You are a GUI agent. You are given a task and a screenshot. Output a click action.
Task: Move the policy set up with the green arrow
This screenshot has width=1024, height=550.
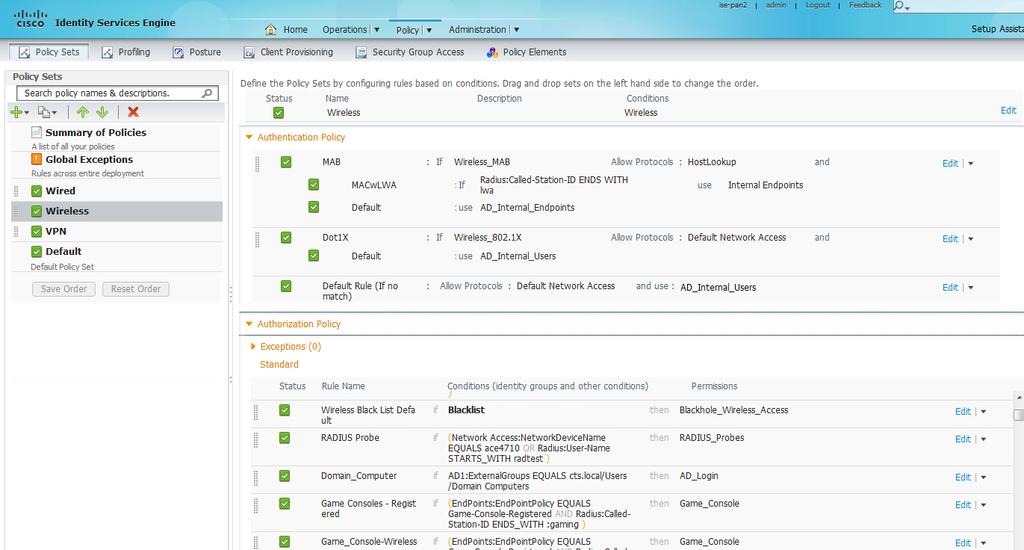[x=82, y=112]
